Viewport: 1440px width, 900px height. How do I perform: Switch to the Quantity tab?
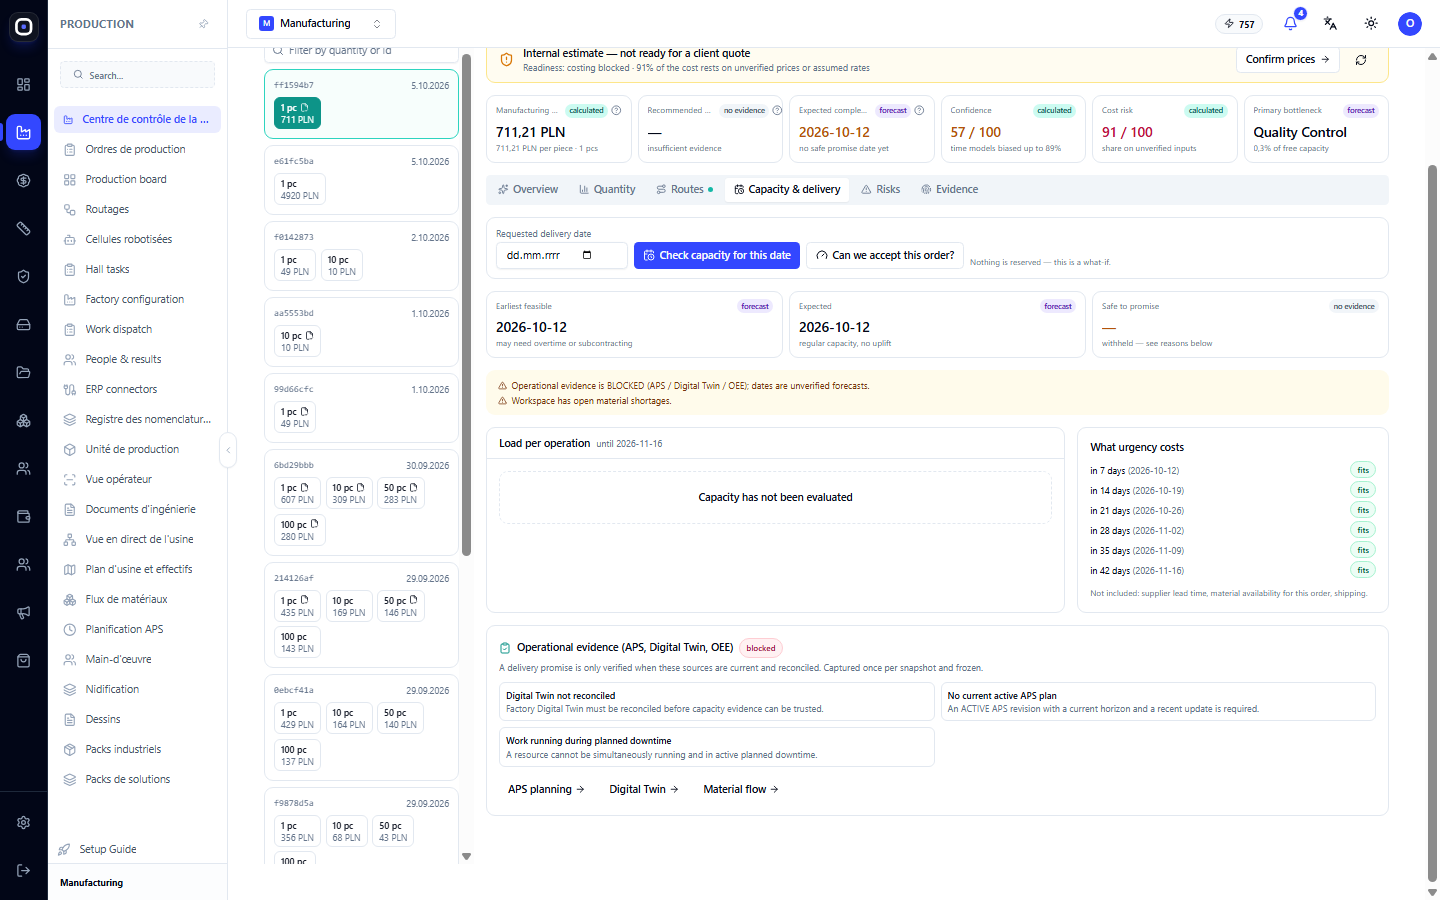pyautogui.click(x=607, y=189)
